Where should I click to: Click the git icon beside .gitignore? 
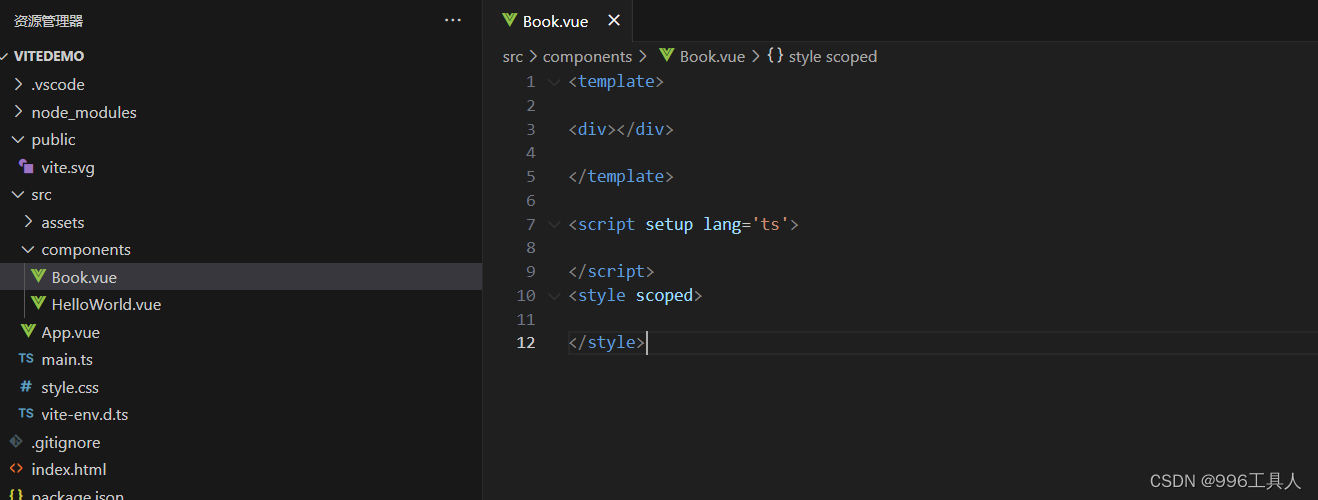coord(16,441)
